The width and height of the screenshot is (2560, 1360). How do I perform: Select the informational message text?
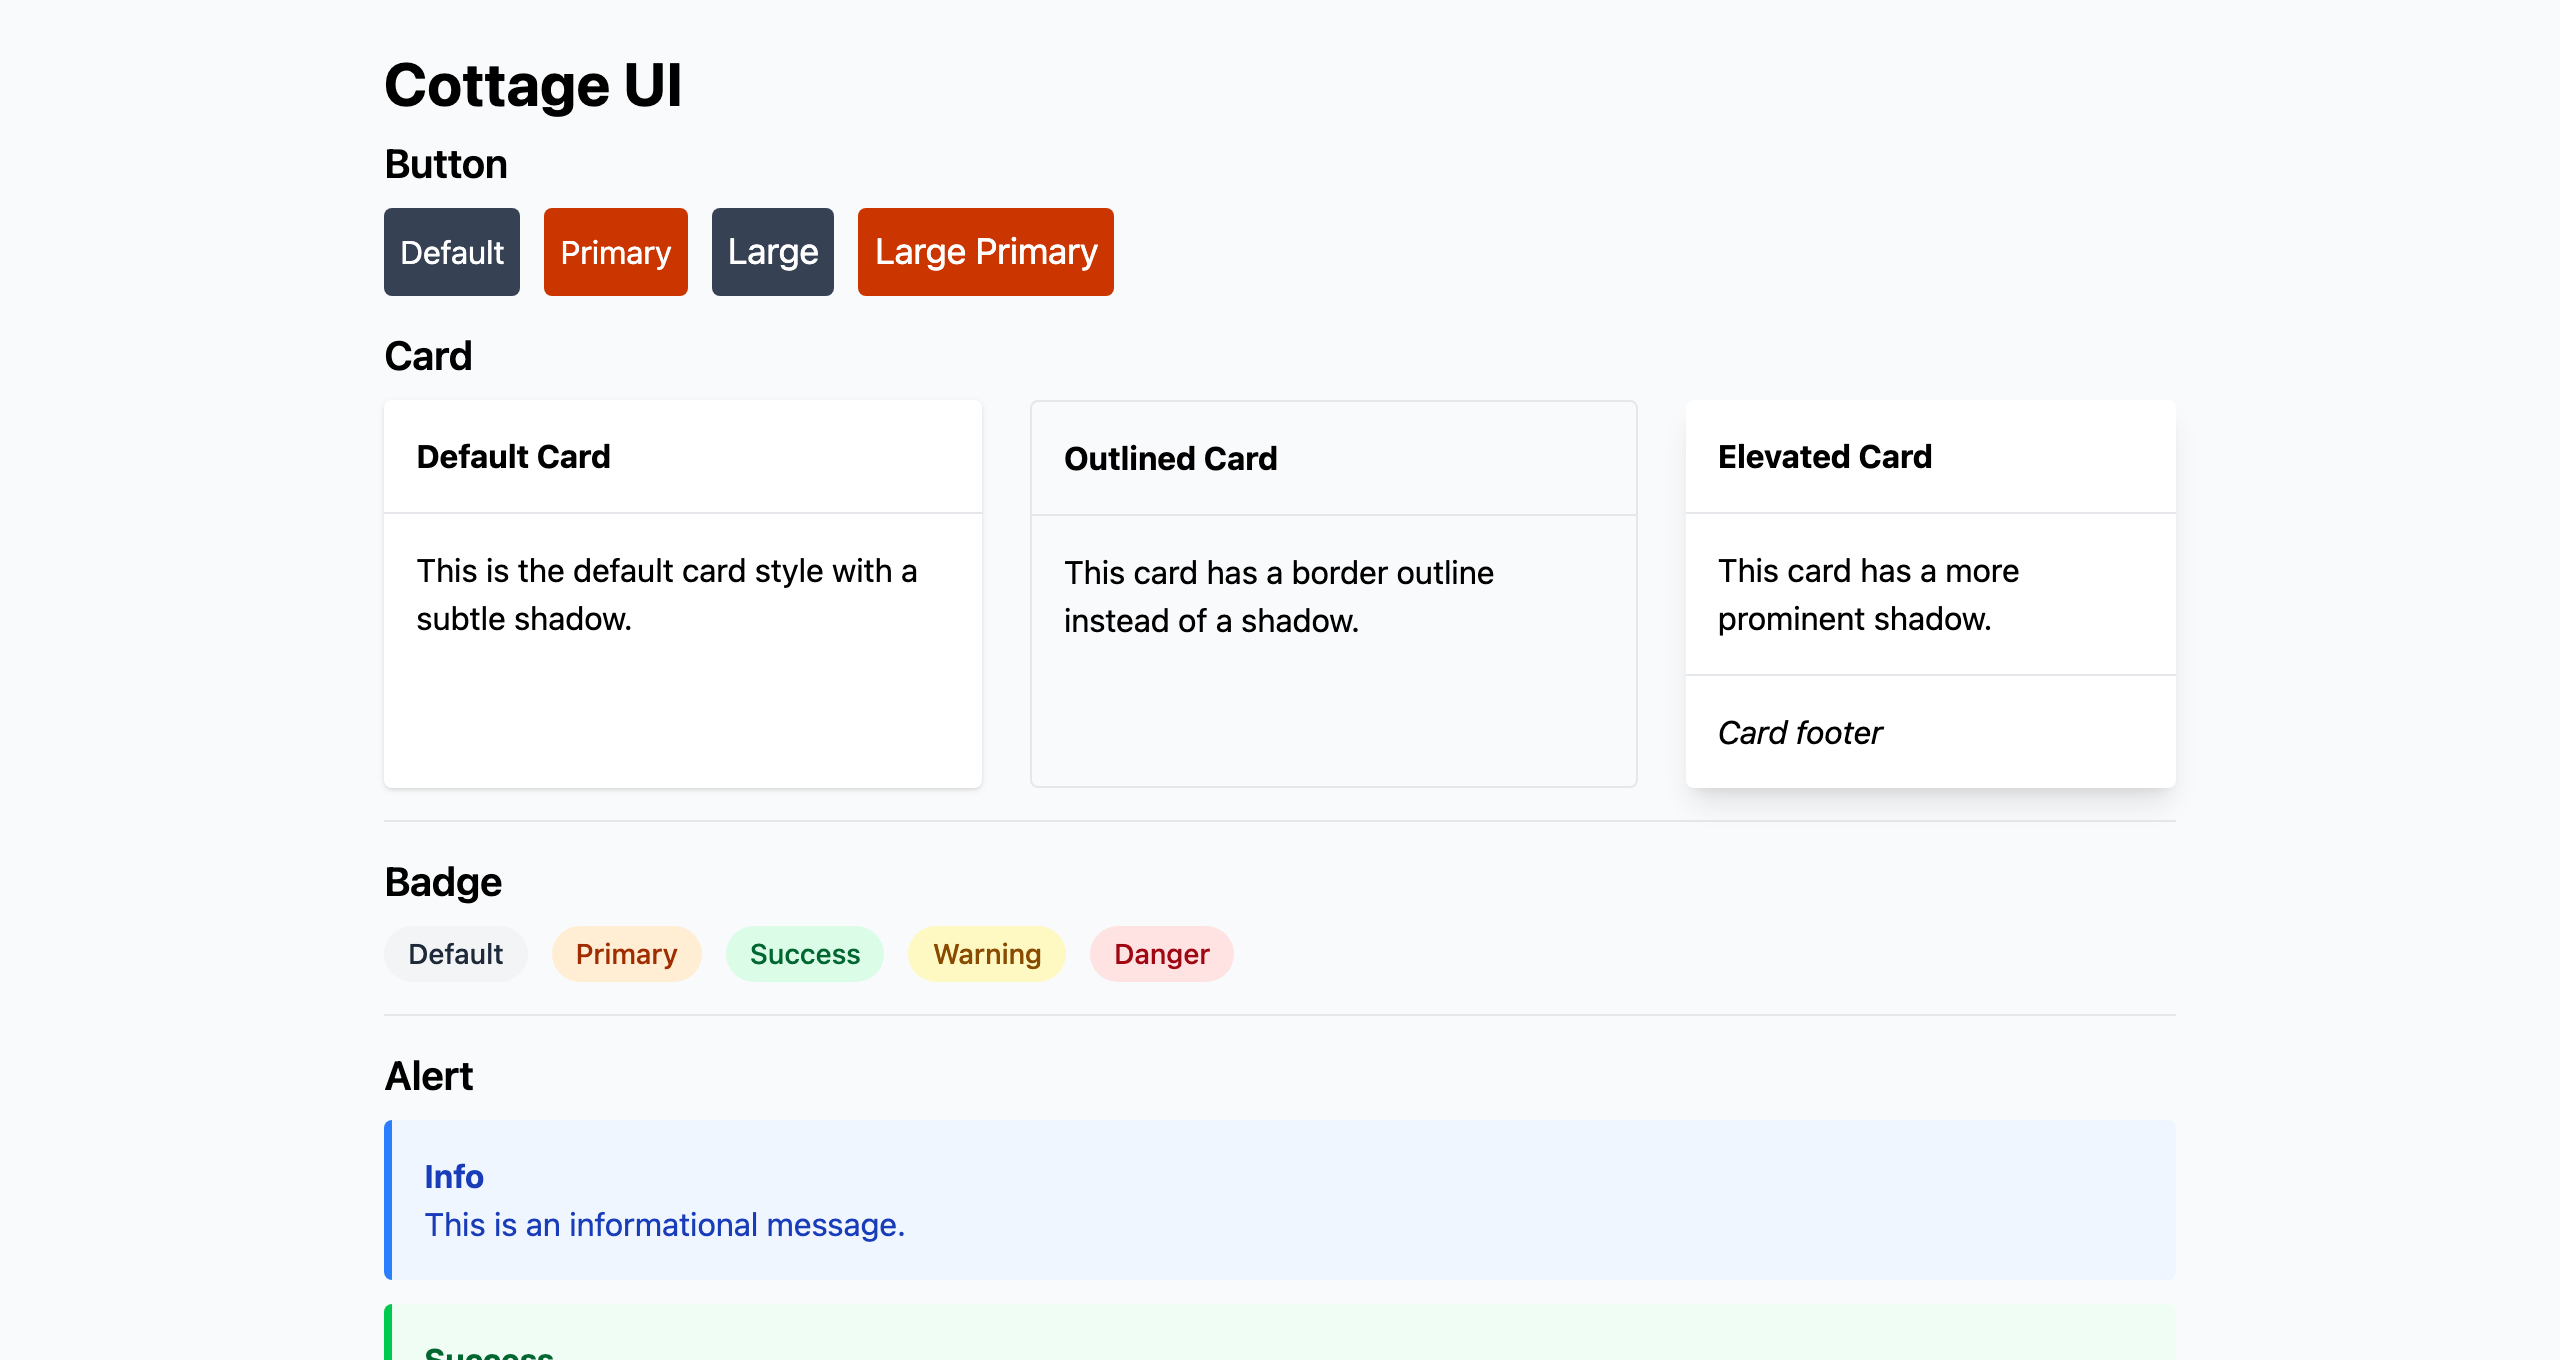click(x=665, y=1224)
